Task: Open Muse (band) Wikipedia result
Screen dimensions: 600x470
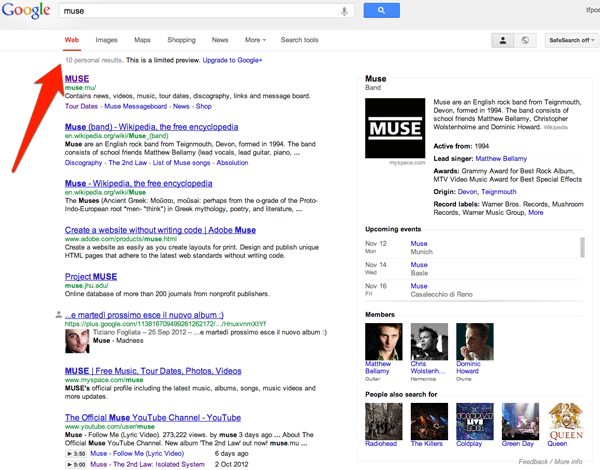Action: click(x=152, y=127)
